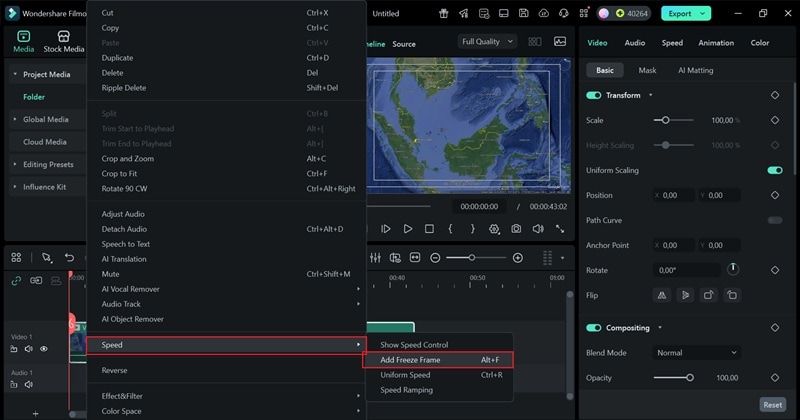Play frame forward using step icon
Viewport: 800px width, 420px height.
386,229
